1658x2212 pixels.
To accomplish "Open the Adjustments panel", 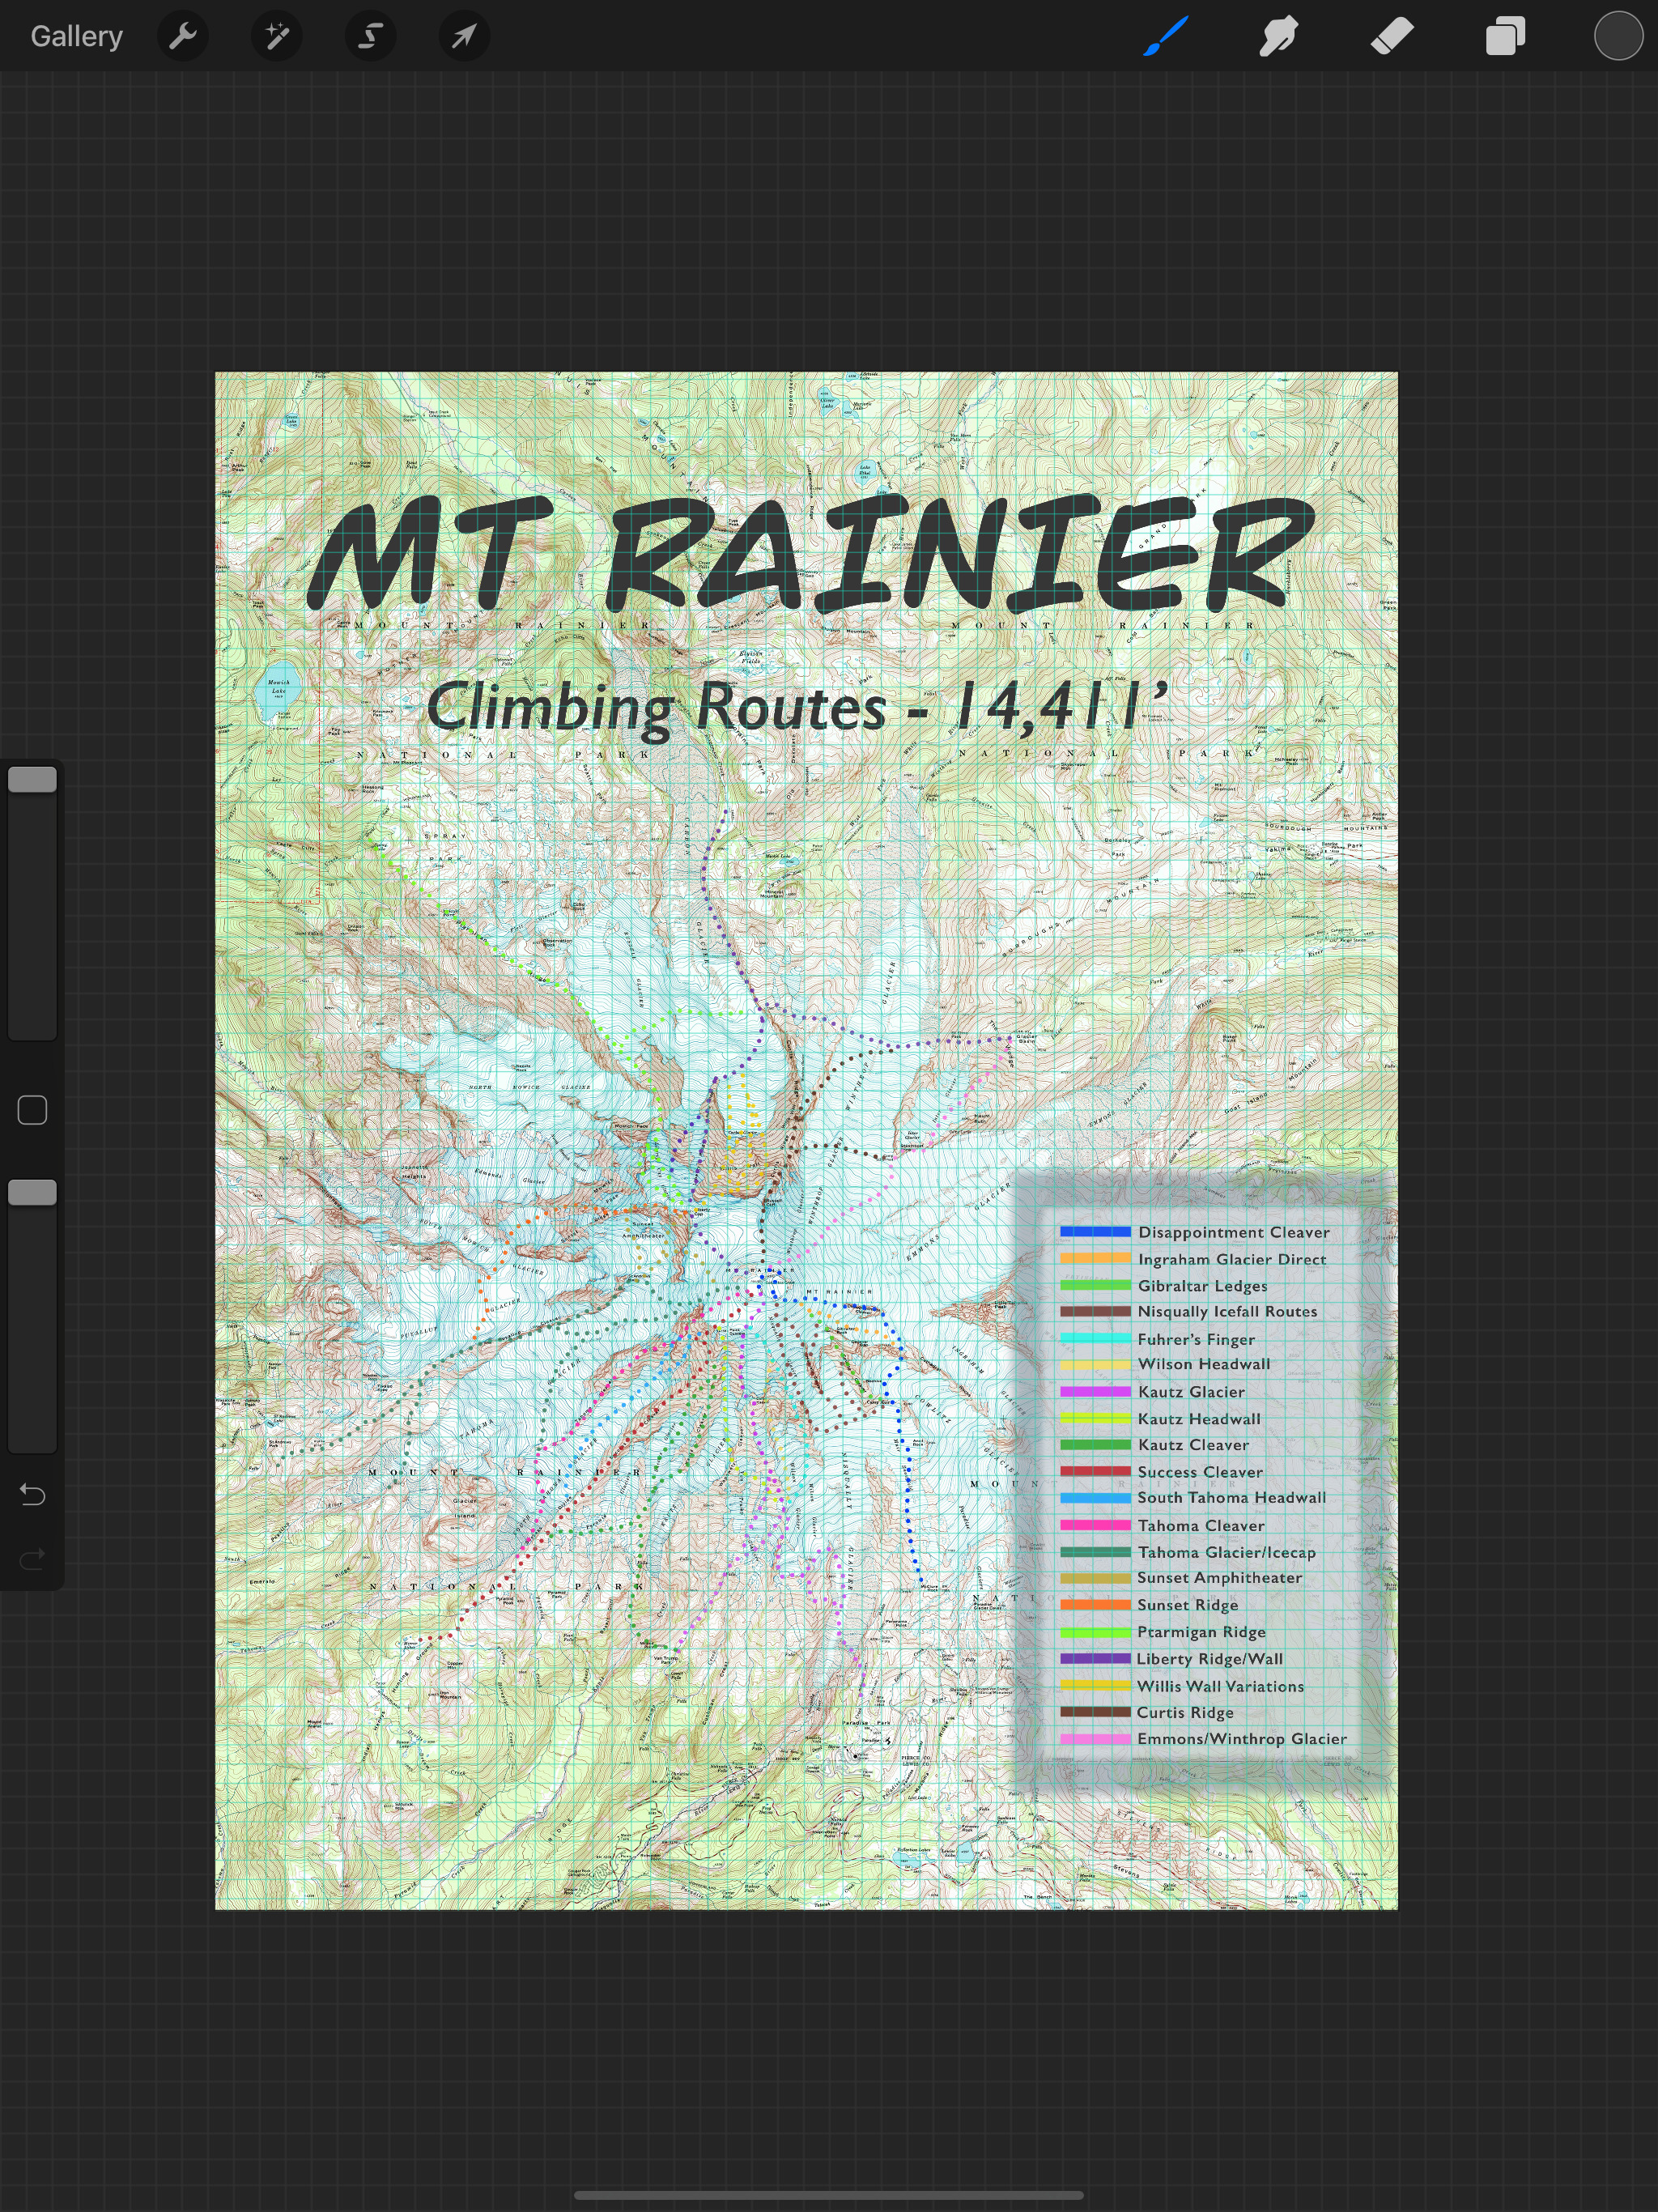I will click(x=277, y=36).
